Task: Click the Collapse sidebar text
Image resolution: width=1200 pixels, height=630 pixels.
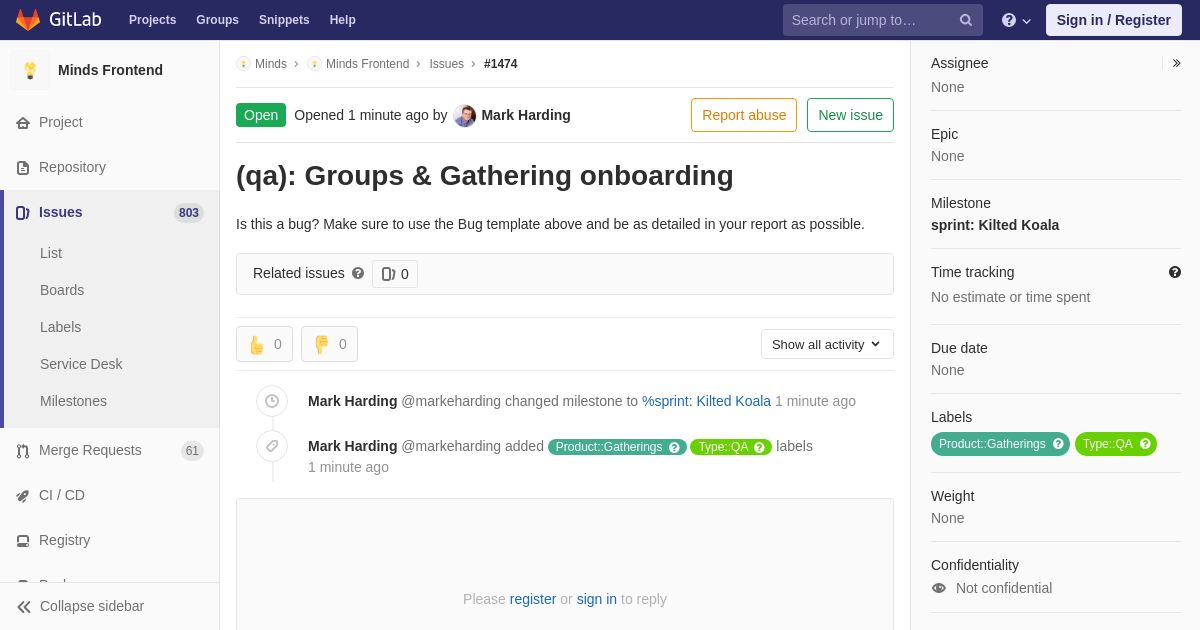Action: click(92, 606)
